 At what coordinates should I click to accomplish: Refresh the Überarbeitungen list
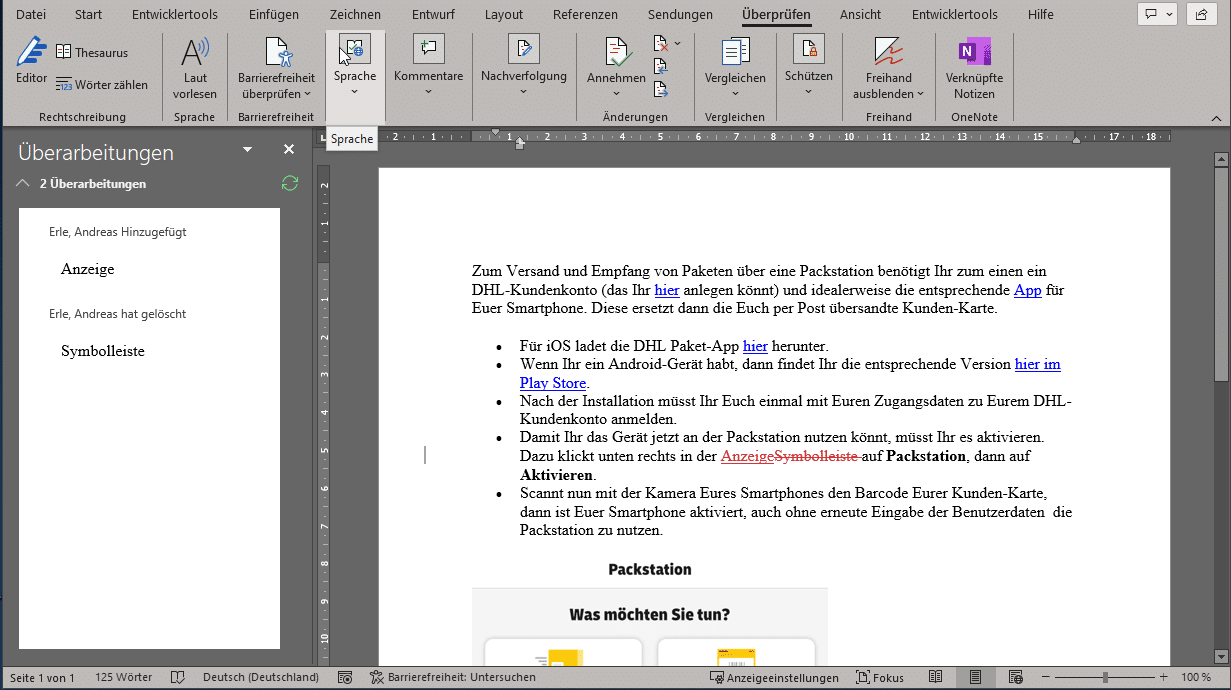tap(290, 183)
